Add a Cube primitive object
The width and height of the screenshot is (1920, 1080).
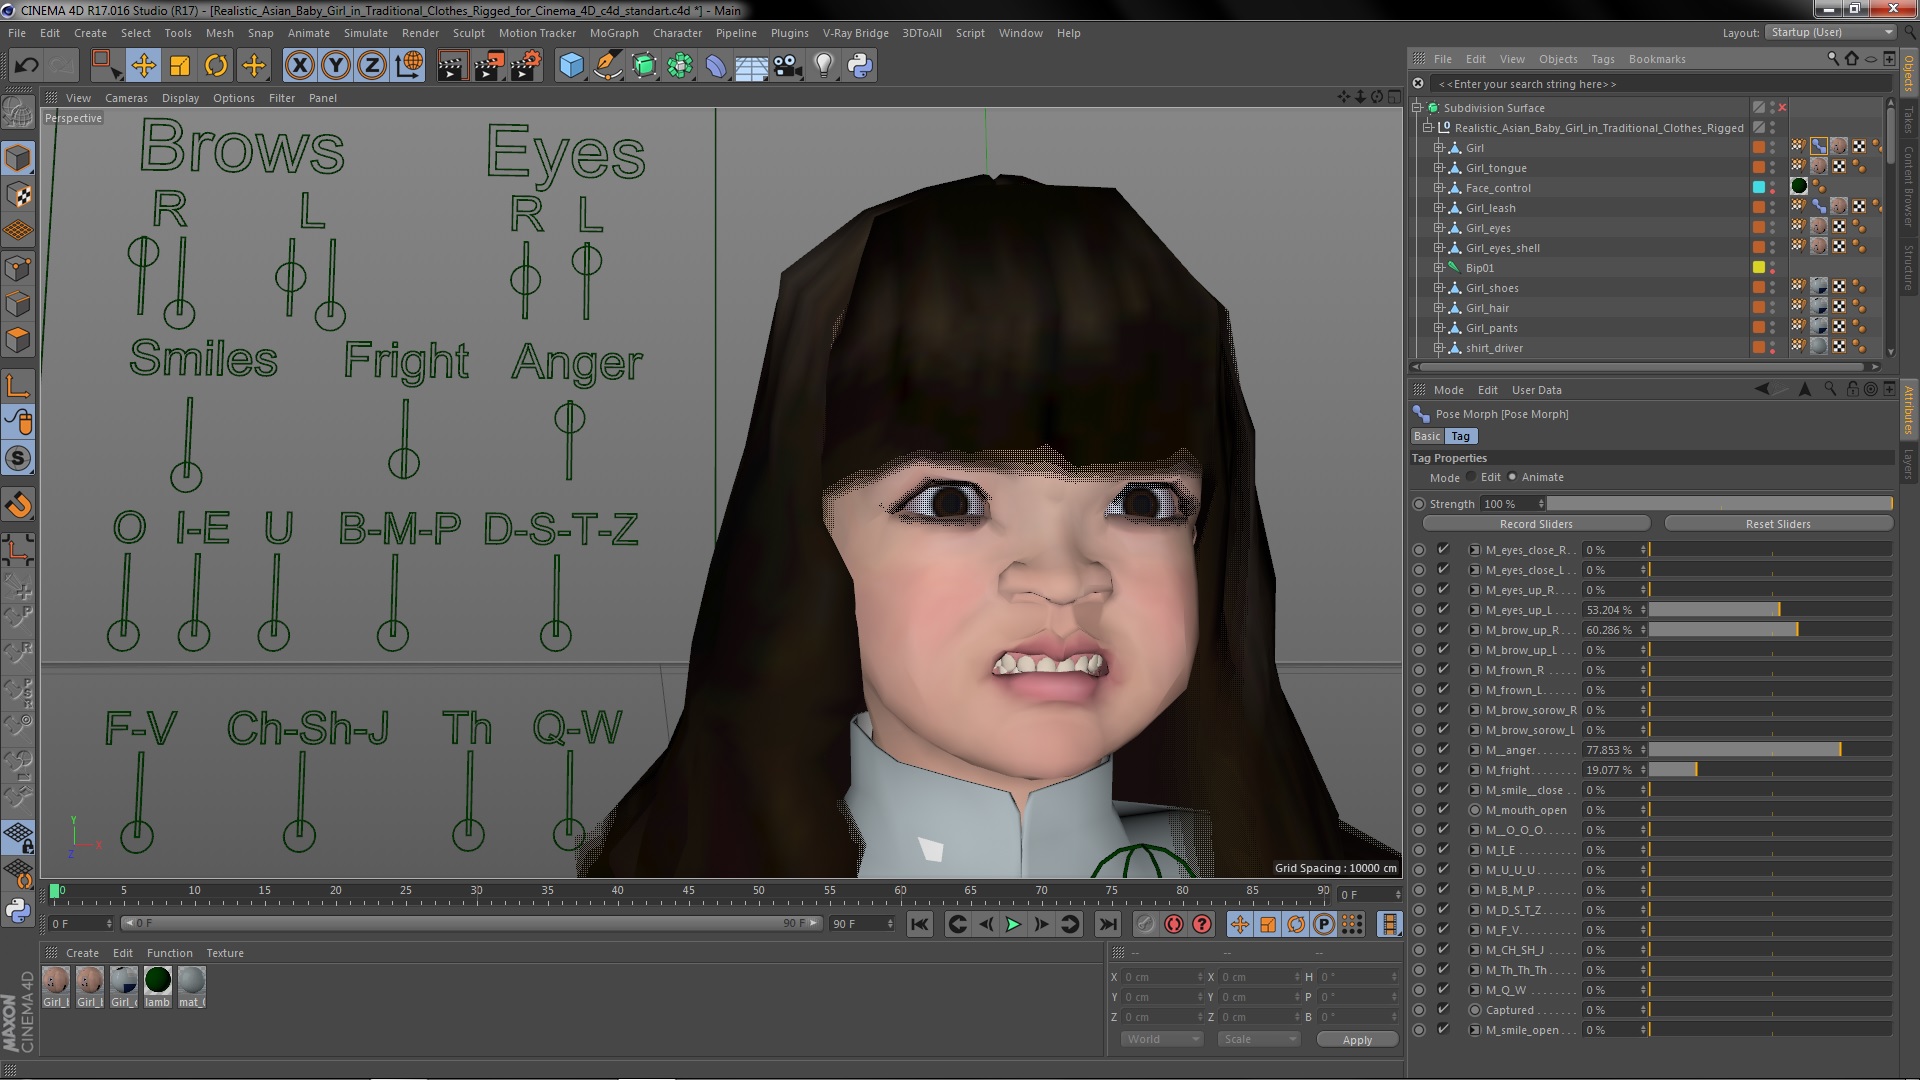(x=571, y=66)
